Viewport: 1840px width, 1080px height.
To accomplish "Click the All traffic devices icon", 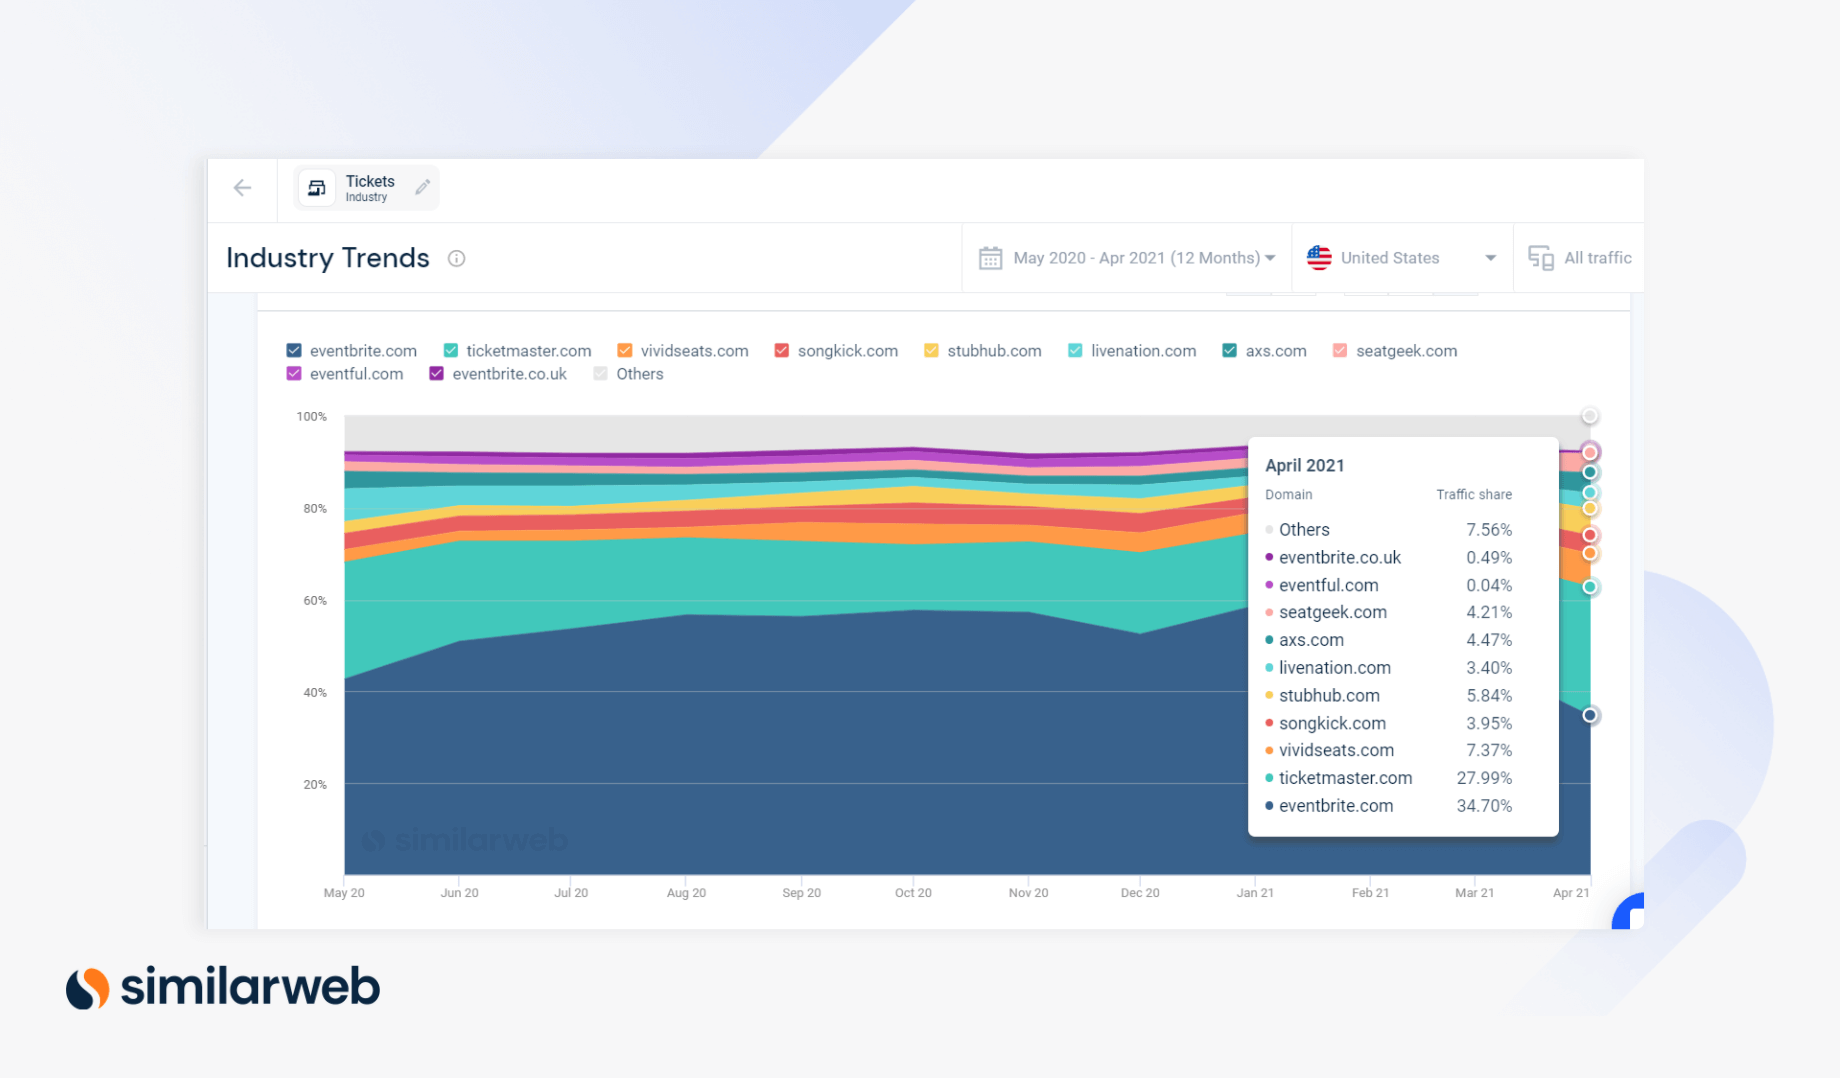I will coord(1540,258).
